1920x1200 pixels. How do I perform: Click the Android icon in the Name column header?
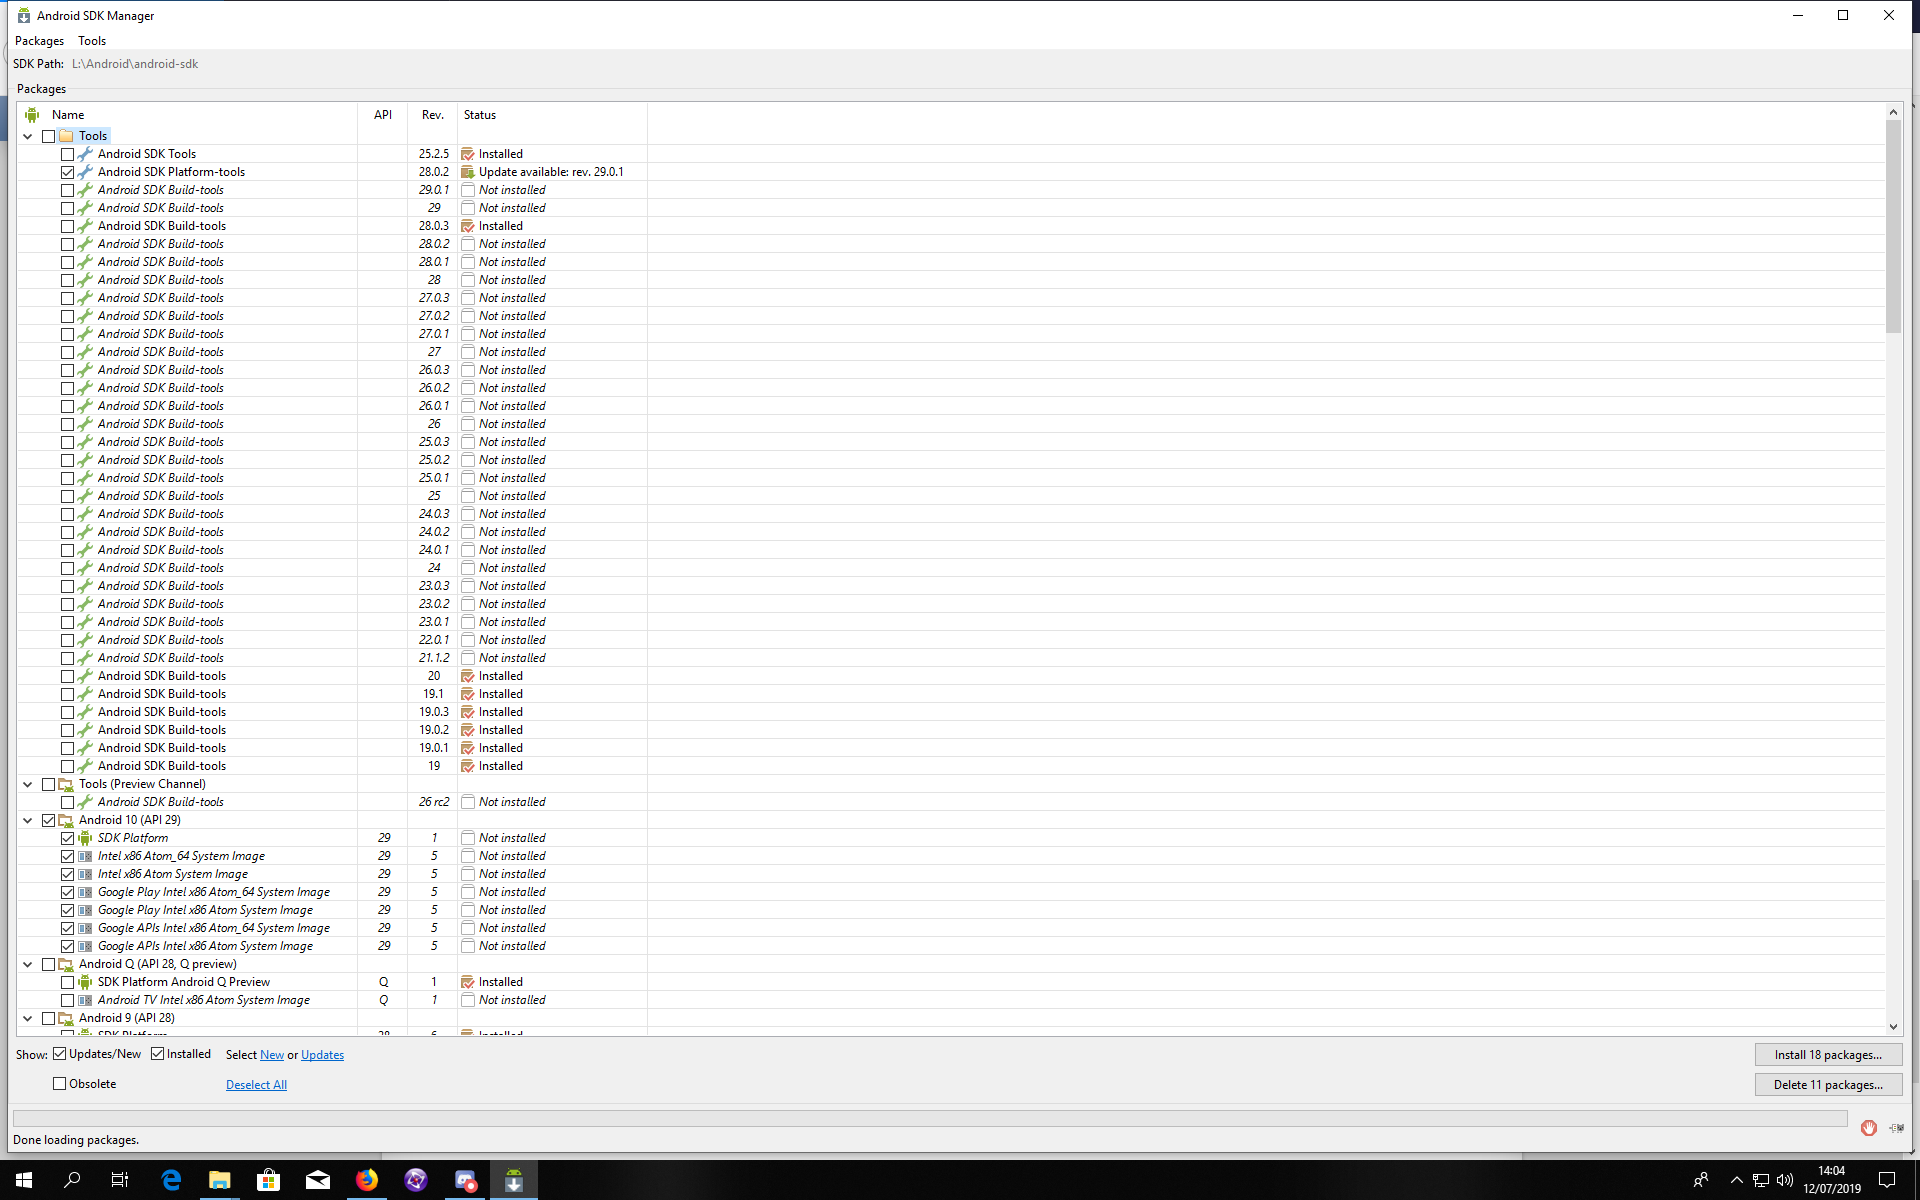(x=32, y=115)
